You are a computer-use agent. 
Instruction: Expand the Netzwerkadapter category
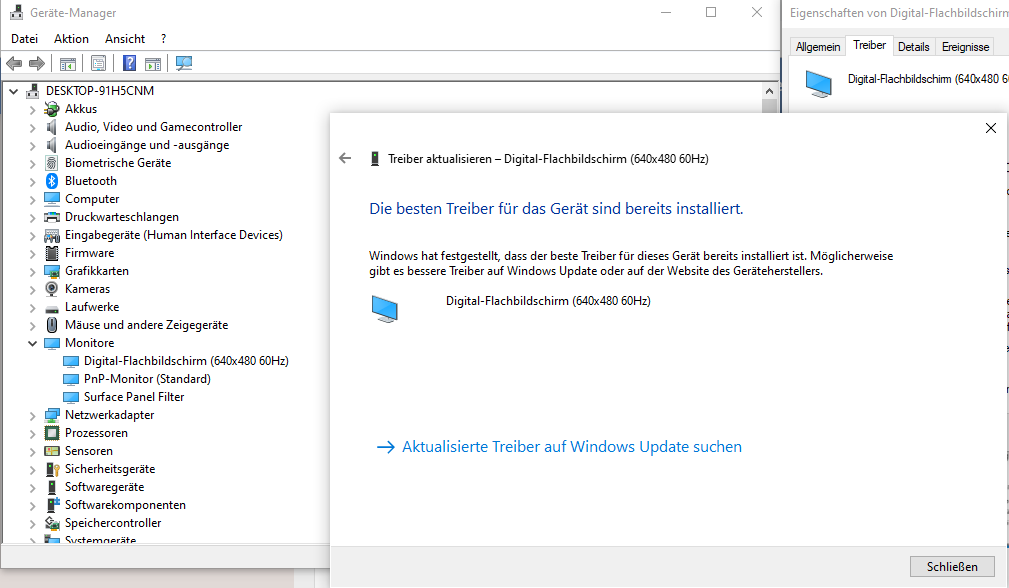pyautogui.click(x=33, y=416)
